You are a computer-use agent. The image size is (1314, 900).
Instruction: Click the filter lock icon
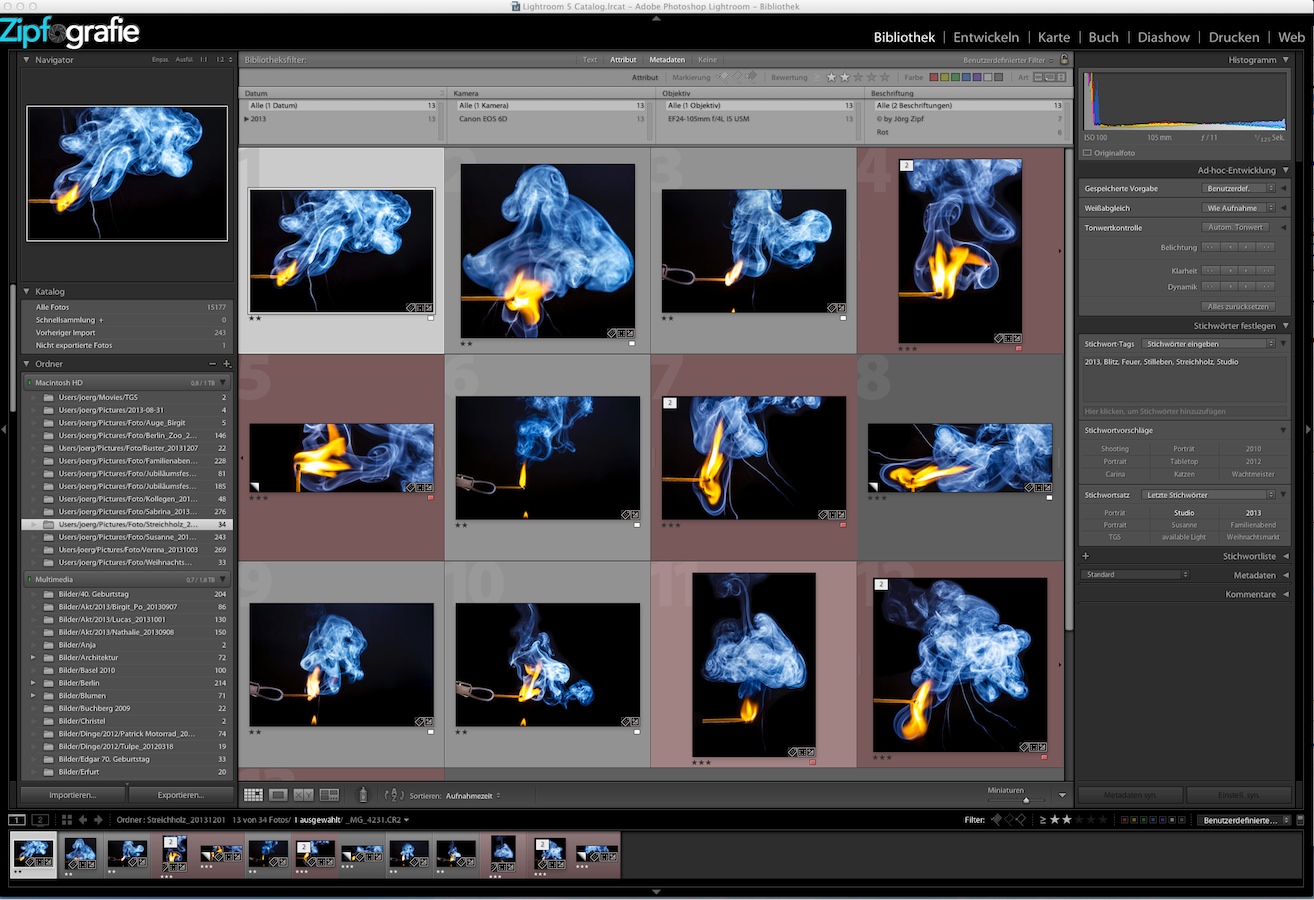(x=1064, y=60)
